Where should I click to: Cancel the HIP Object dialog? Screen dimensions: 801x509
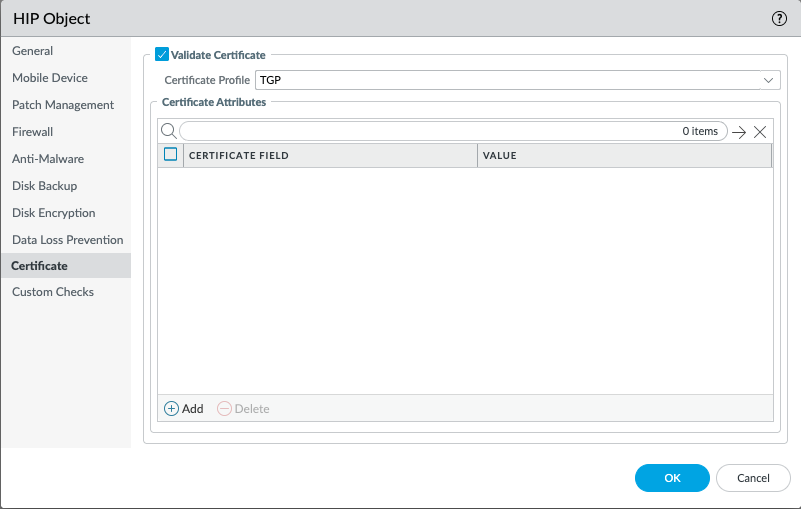point(753,478)
